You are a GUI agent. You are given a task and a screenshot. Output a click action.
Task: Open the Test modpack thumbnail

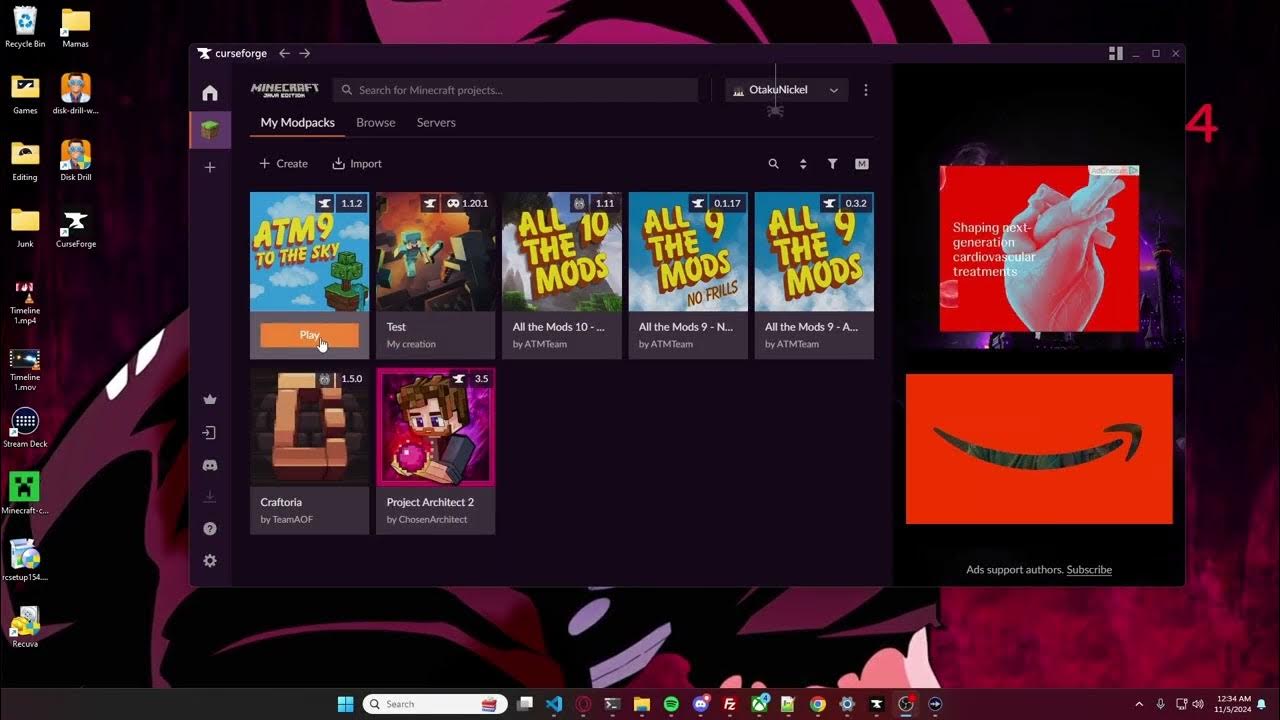tap(435, 252)
